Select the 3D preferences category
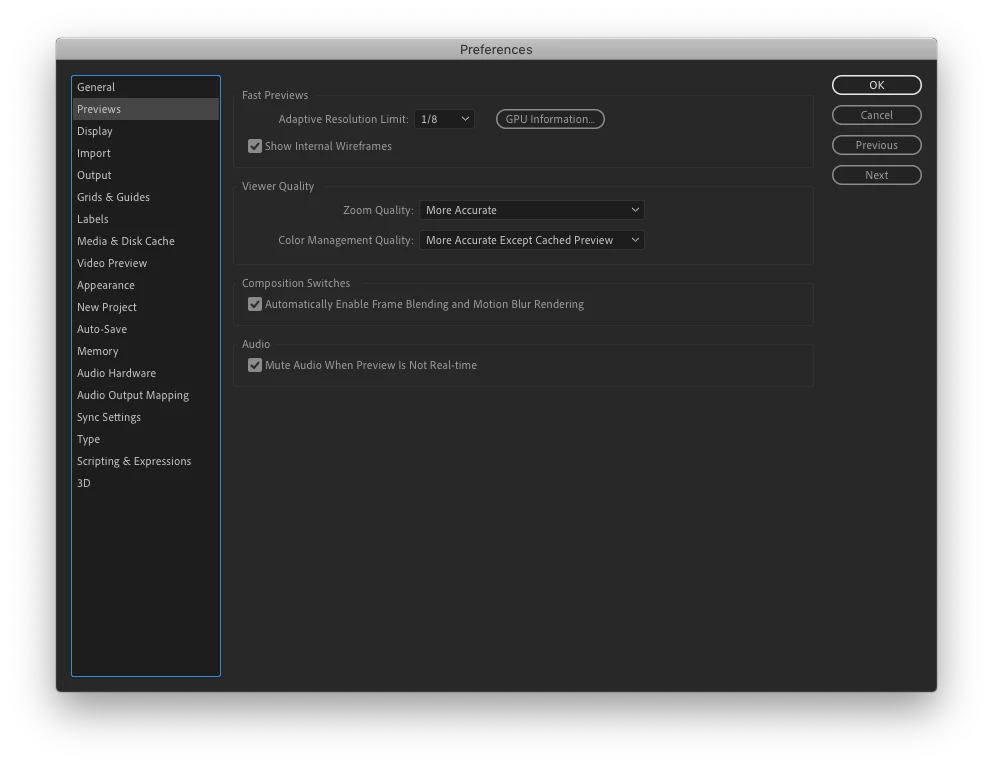The image size is (993, 766). pyautogui.click(x=146, y=483)
